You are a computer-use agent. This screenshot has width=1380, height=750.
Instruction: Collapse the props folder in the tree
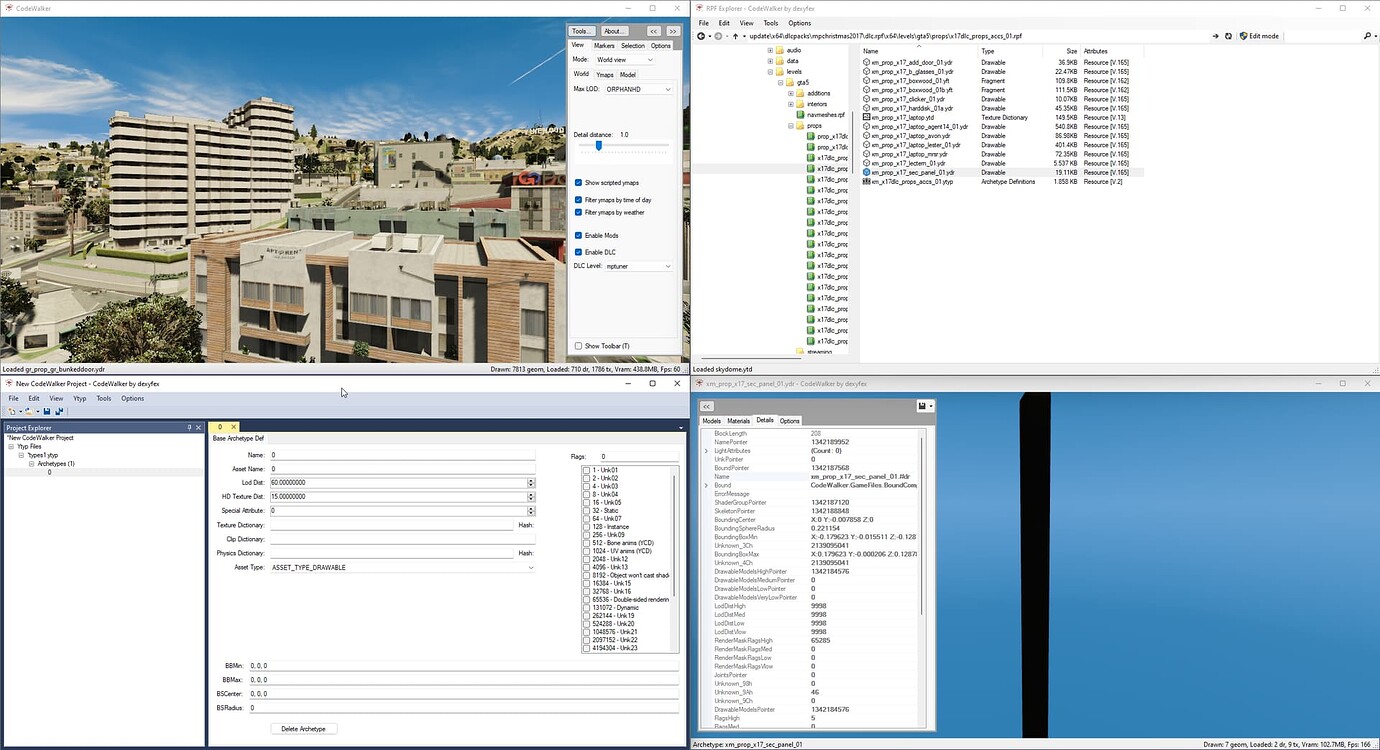[790, 125]
